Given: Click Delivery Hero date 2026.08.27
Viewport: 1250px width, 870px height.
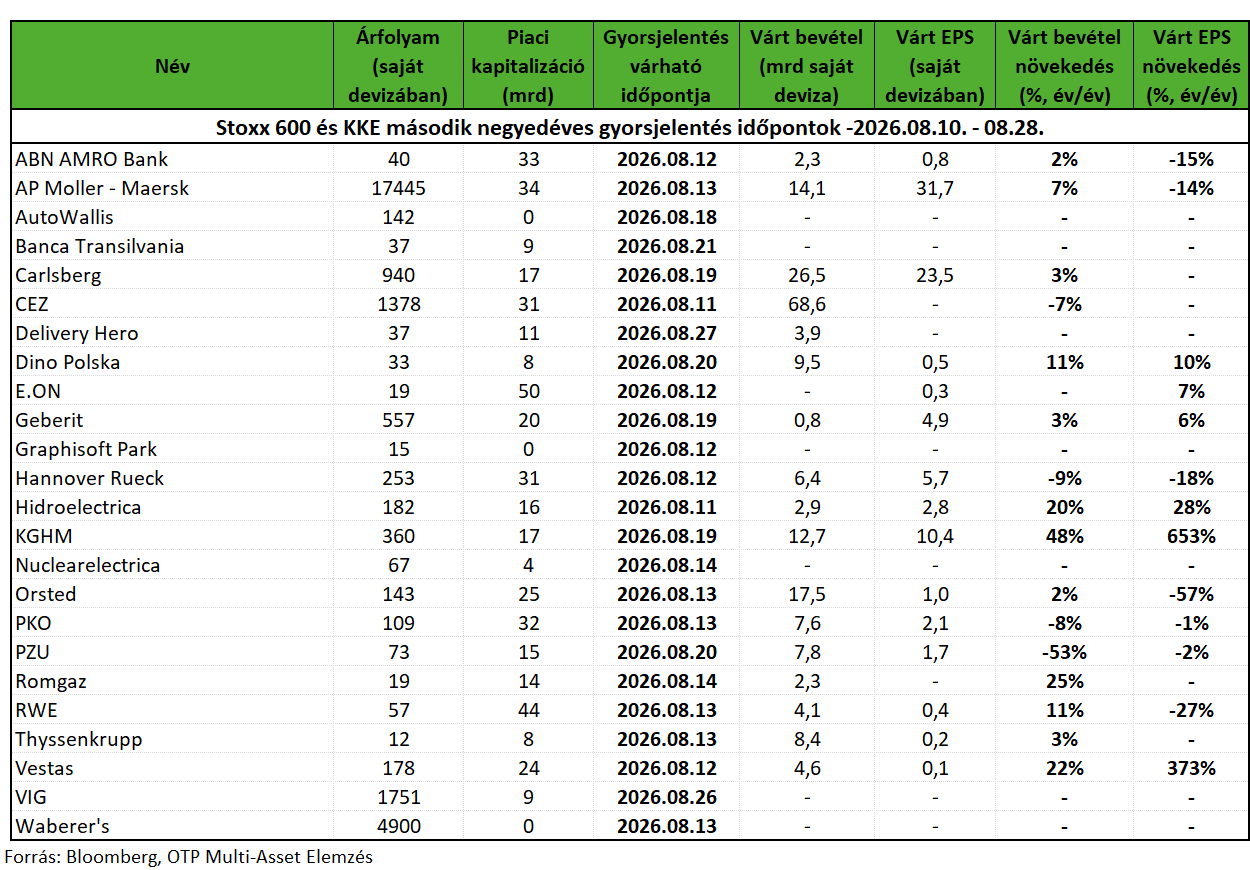Looking at the screenshot, I should [666, 333].
